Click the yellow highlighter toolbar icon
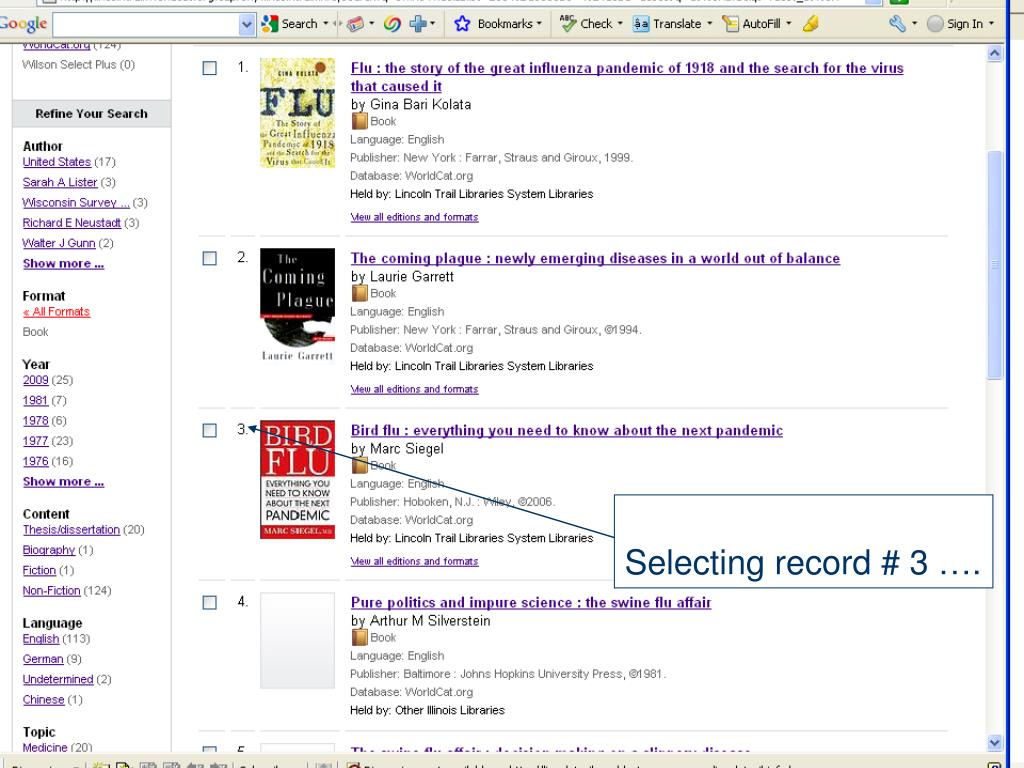Image resolution: width=1024 pixels, height=768 pixels. coord(810,24)
